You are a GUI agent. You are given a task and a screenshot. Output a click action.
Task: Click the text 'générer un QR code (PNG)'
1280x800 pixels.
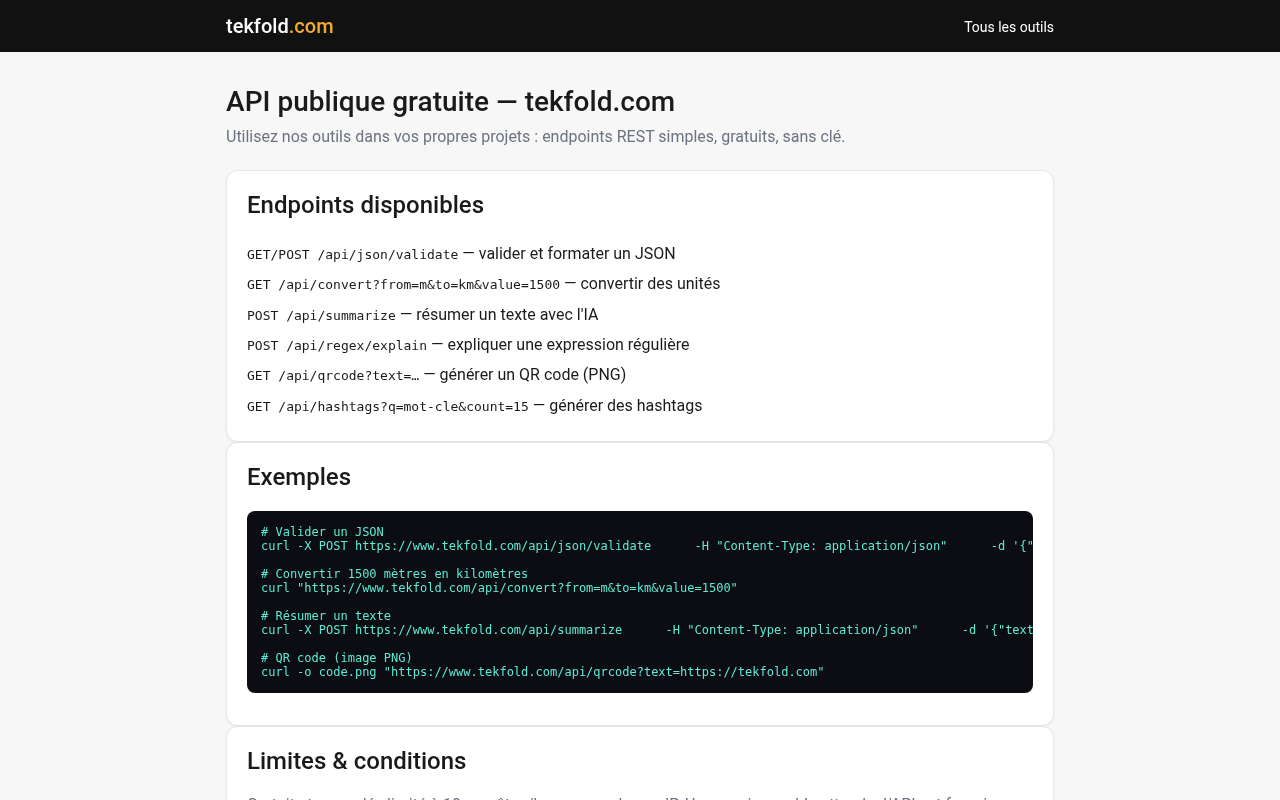pos(533,375)
